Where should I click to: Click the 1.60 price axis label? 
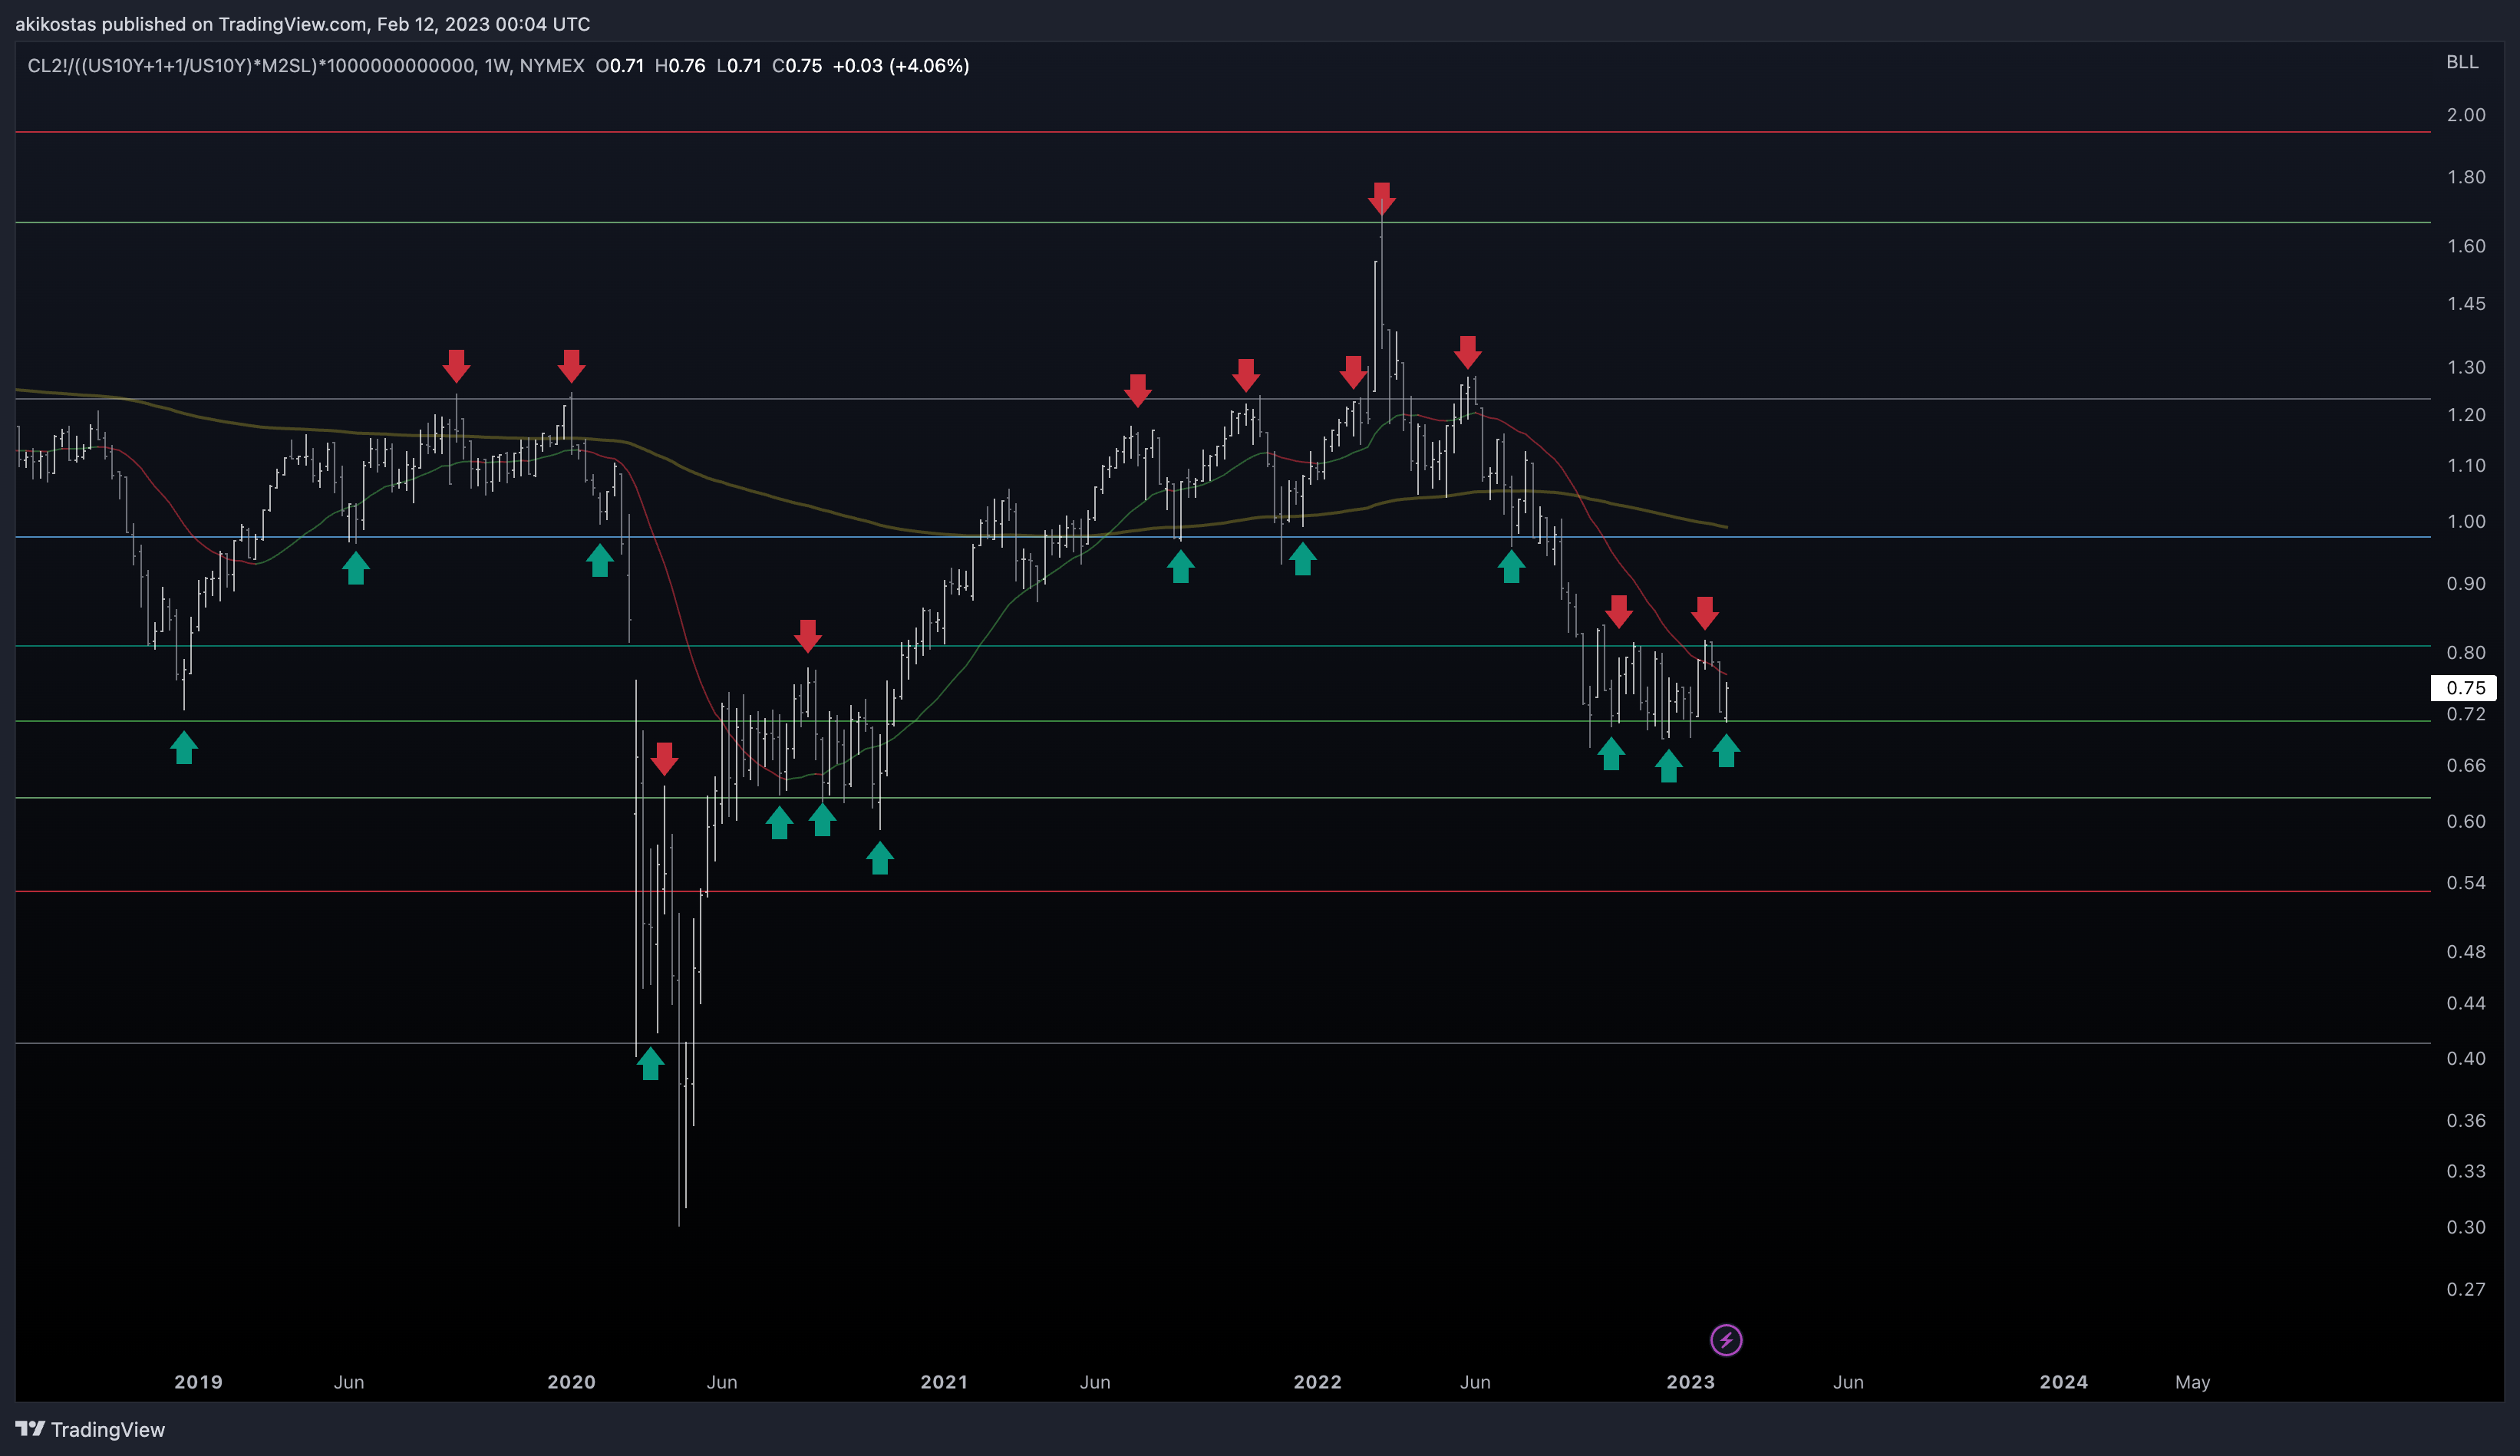point(2466,246)
